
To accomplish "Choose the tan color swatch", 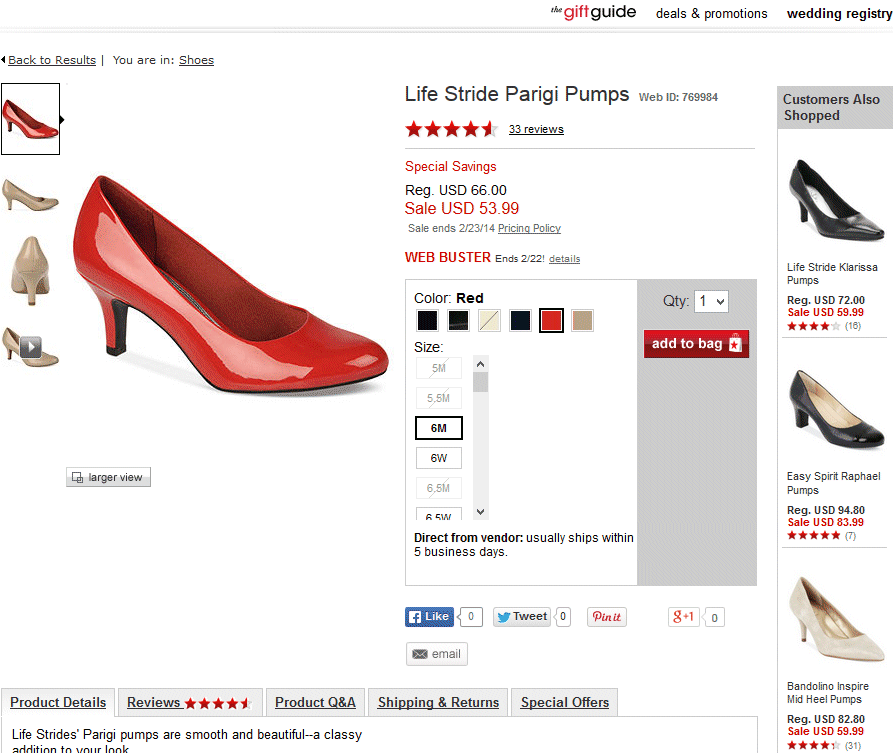I will click(x=582, y=320).
